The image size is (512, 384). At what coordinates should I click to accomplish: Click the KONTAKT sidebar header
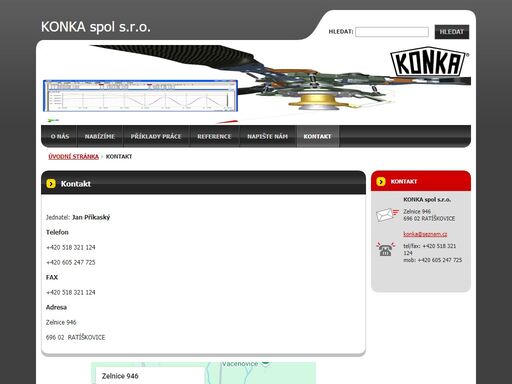click(421, 181)
